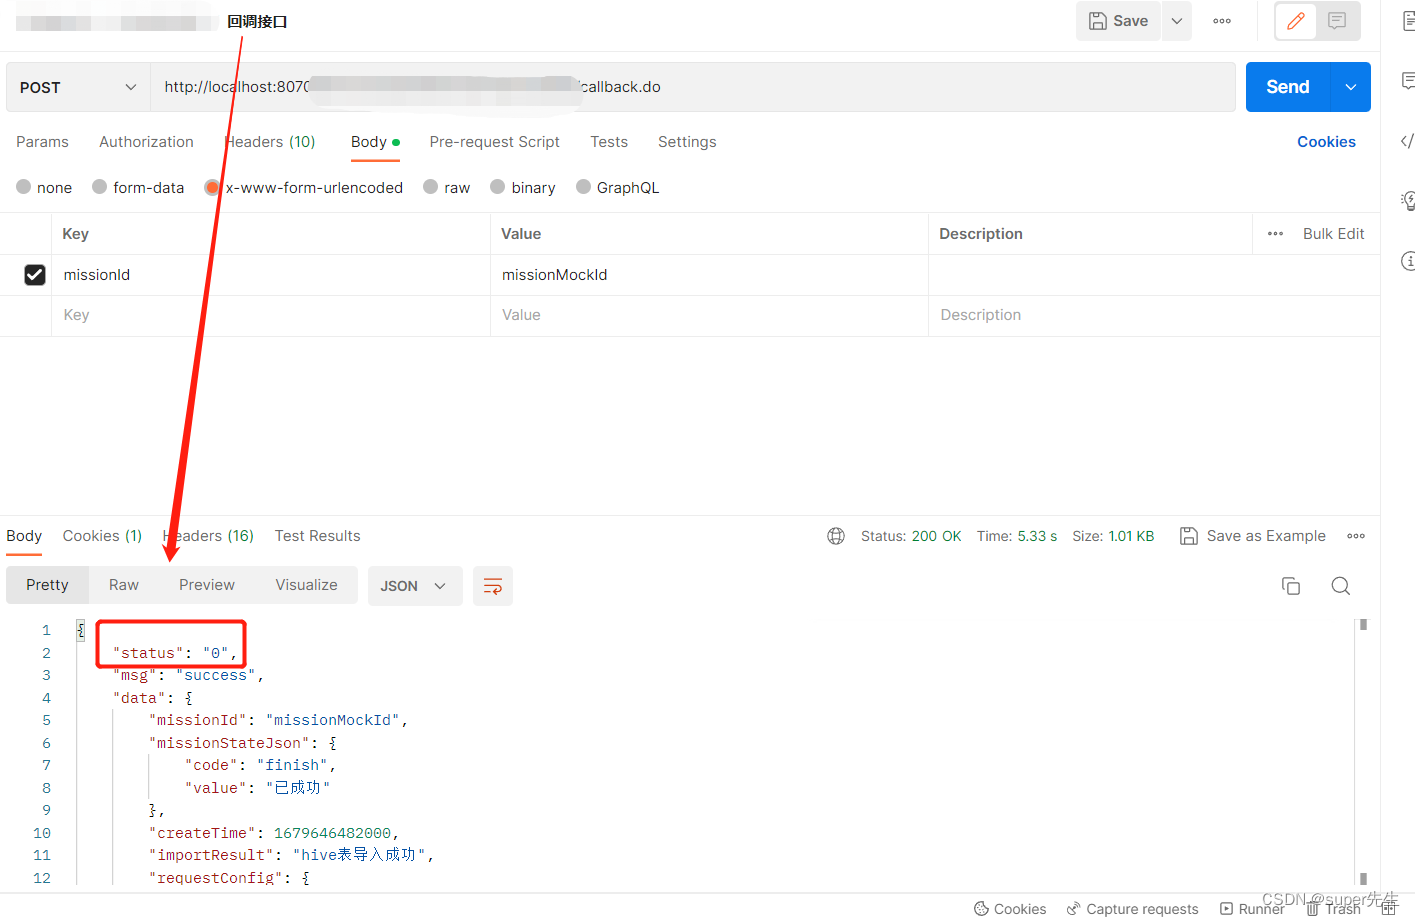This screenshot has width=1415, height=917.
Task: Switch to Pretty response view
Action: point(47,585)
